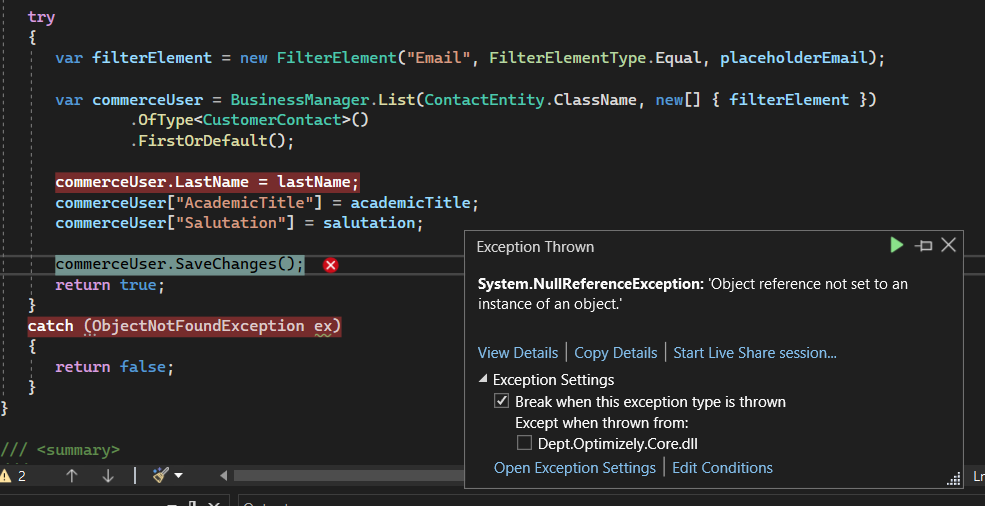Close the Exception Thrown popup
Screen dimensions: 985x506
tap(949, 245)
